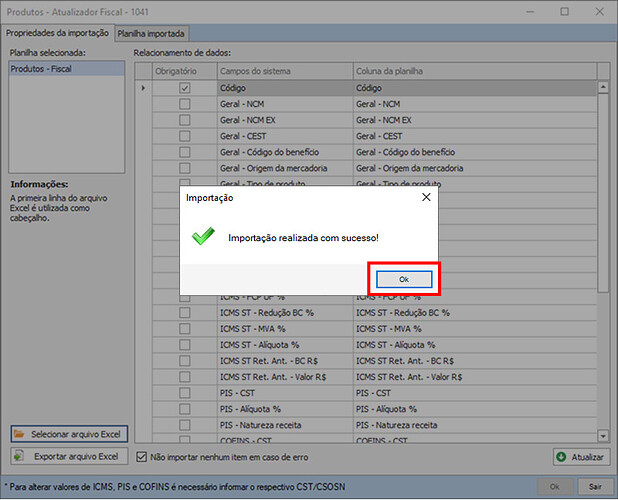Image resolution: width=618 pixels, height=500 pixels.
Task: Click the Selecionar arquivo Excel folder icon
Action: 19,434
